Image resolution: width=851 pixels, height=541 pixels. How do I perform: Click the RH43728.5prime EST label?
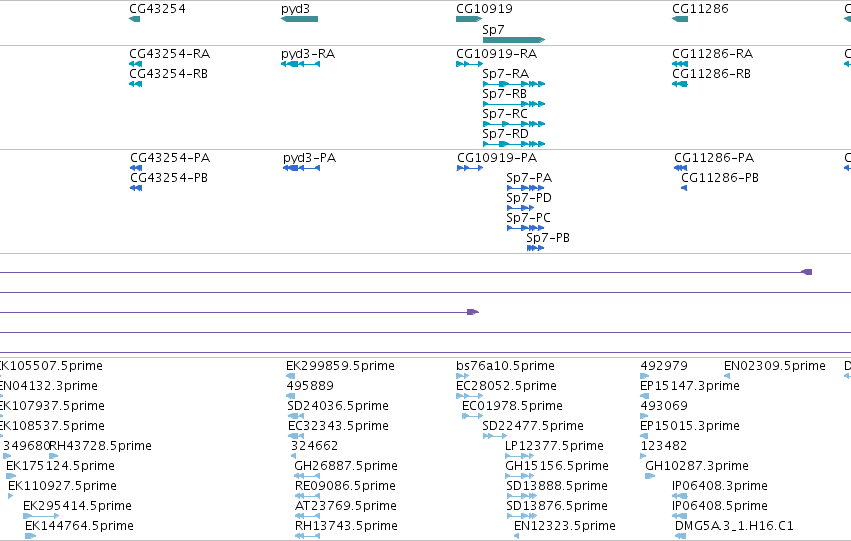point(100,446)
